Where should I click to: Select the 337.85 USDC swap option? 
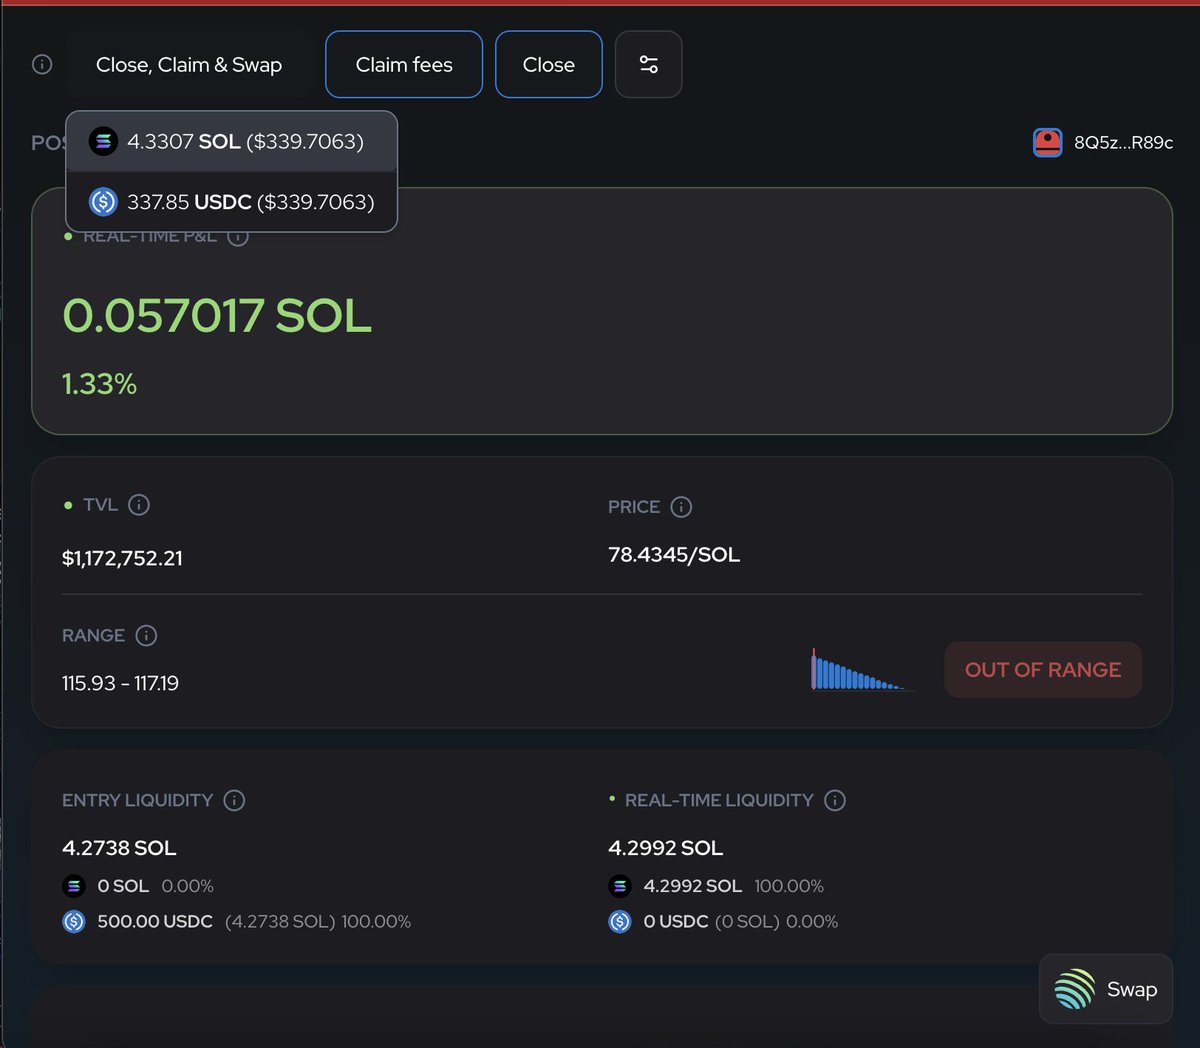click(232, 202)
